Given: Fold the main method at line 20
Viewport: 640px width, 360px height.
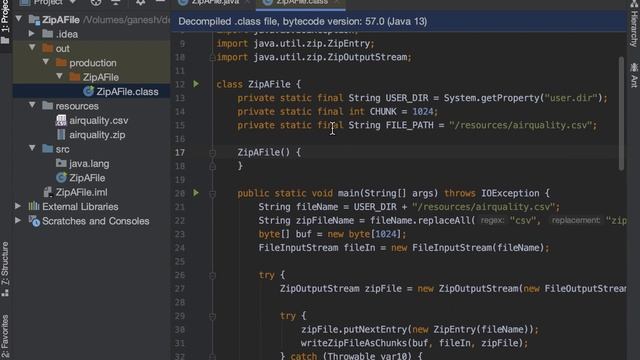Looking at the screenshot, I should (212, 193).
